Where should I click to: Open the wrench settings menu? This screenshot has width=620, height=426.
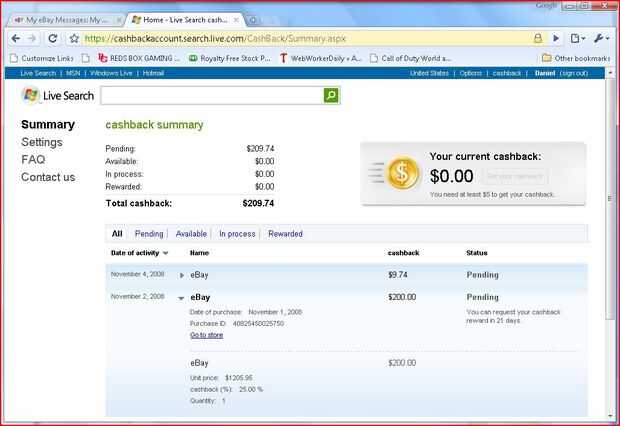(x=601, y=38)
